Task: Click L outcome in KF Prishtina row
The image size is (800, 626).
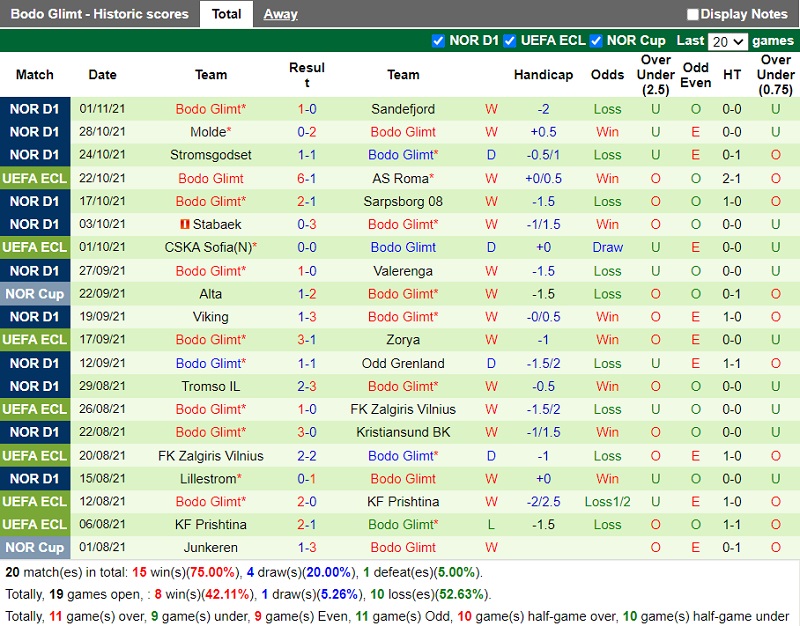Action: 491,524
